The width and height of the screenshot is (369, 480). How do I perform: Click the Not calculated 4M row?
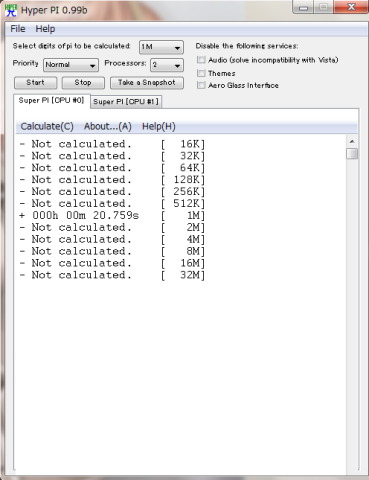pyautogui.click(x=112, y=239)
